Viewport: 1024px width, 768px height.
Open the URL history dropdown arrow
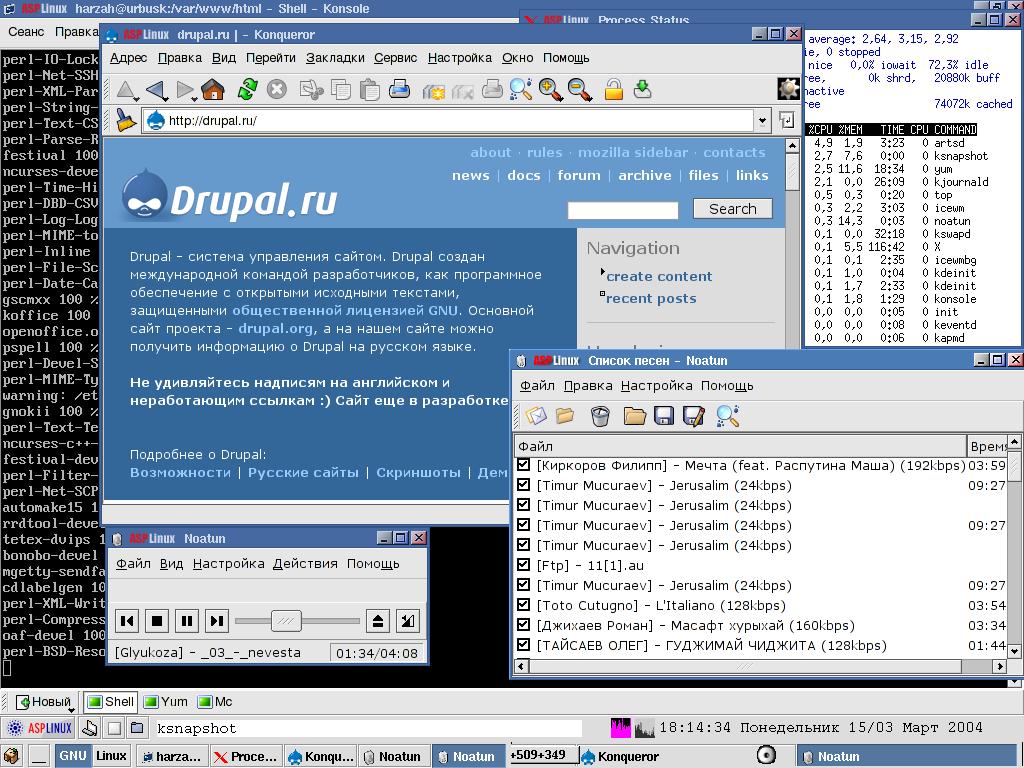point(762,121)
